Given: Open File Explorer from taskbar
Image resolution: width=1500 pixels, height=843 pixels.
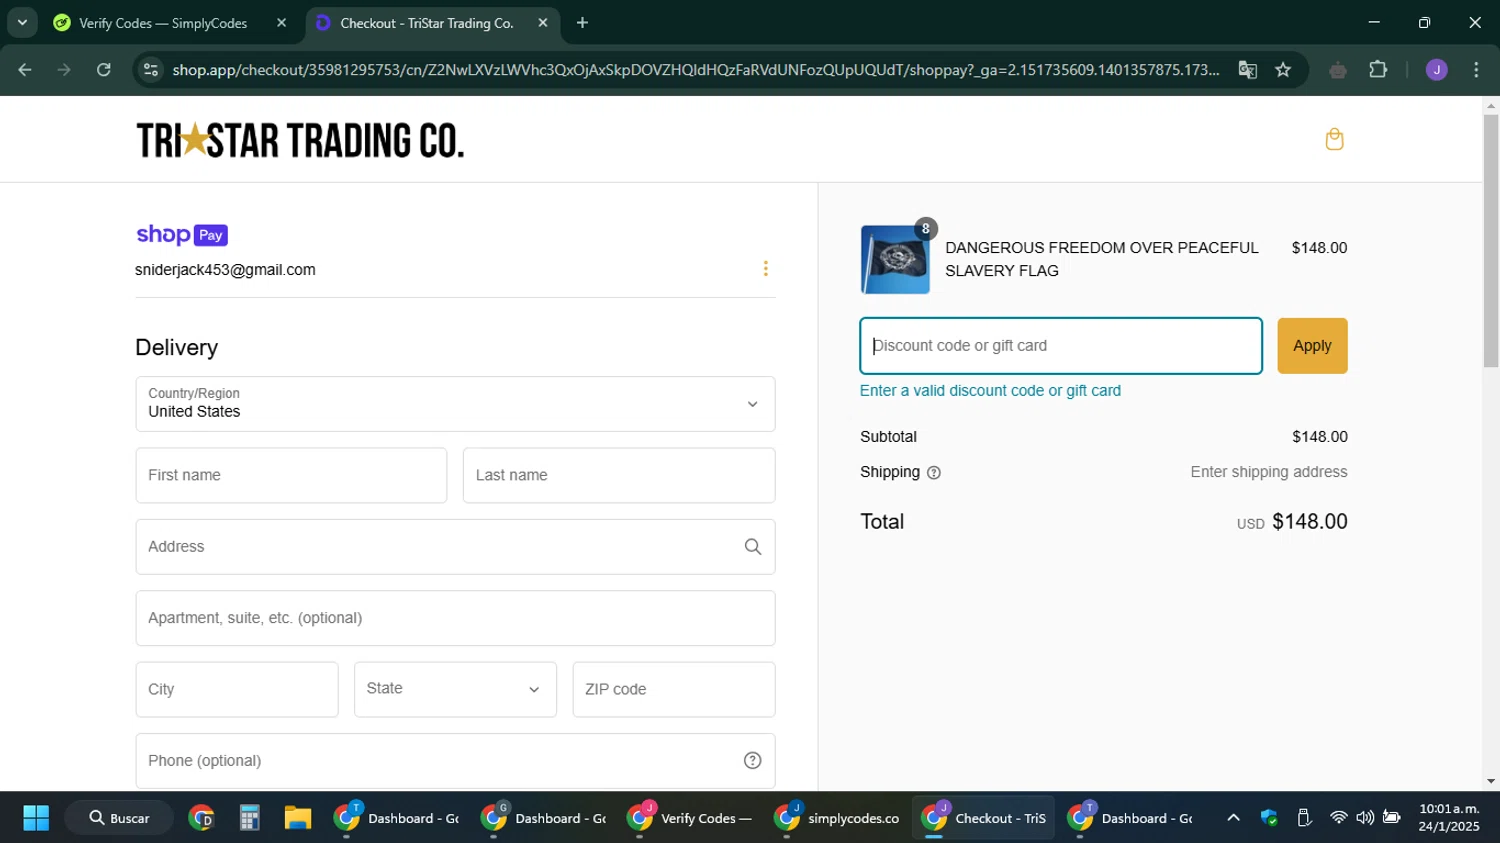Looking at the screenshot, I should (x=298, y=818).
